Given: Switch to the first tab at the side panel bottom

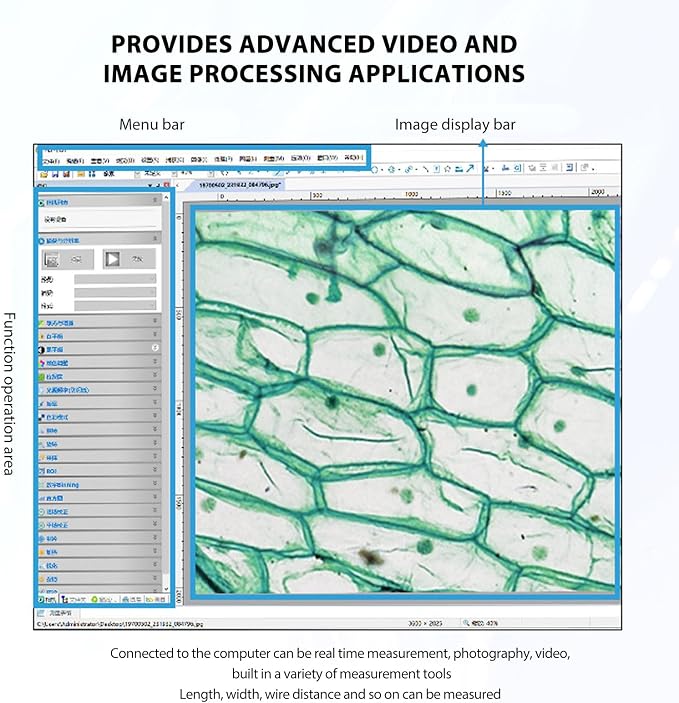Looking at the screenshot, I should click(x=47, y=599).
